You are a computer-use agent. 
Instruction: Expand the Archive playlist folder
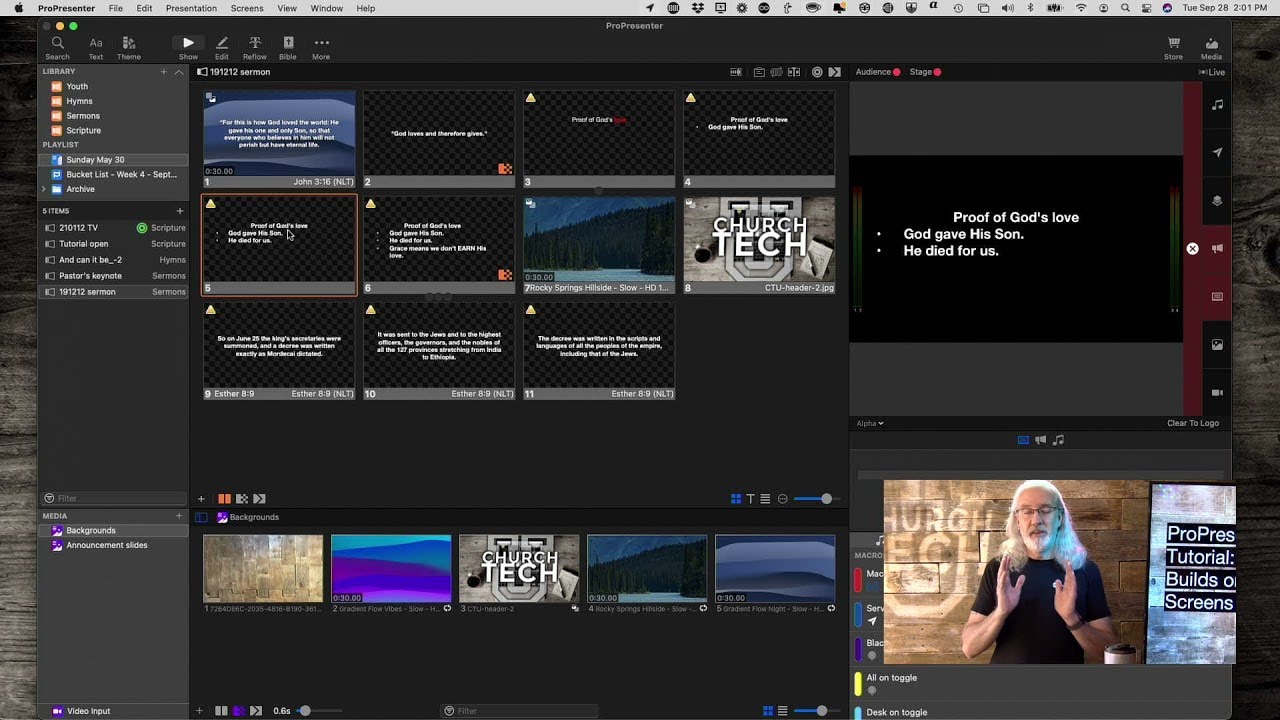(44, 189)
